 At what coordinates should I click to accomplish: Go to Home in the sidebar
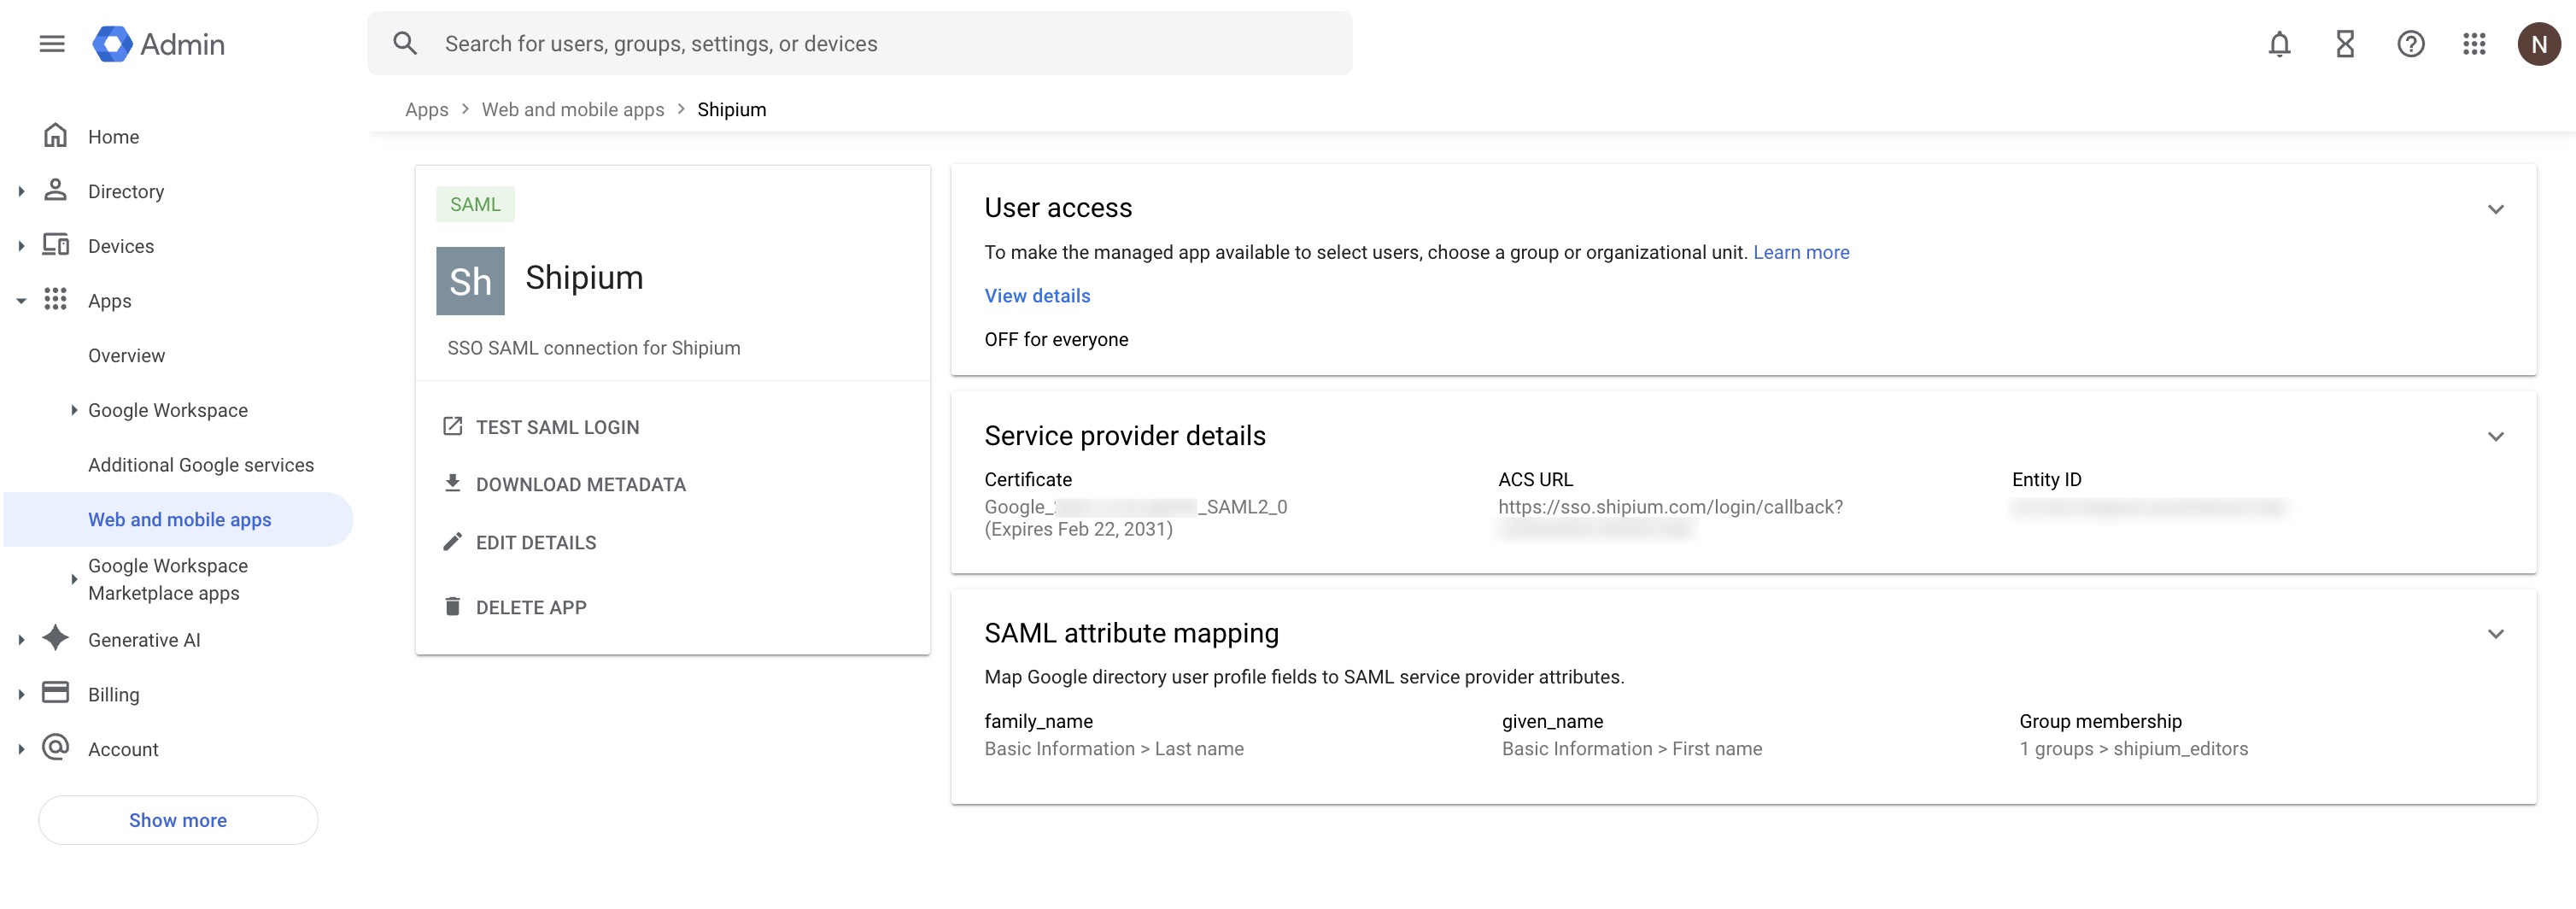pyautogui.click(x=113, y=137)
